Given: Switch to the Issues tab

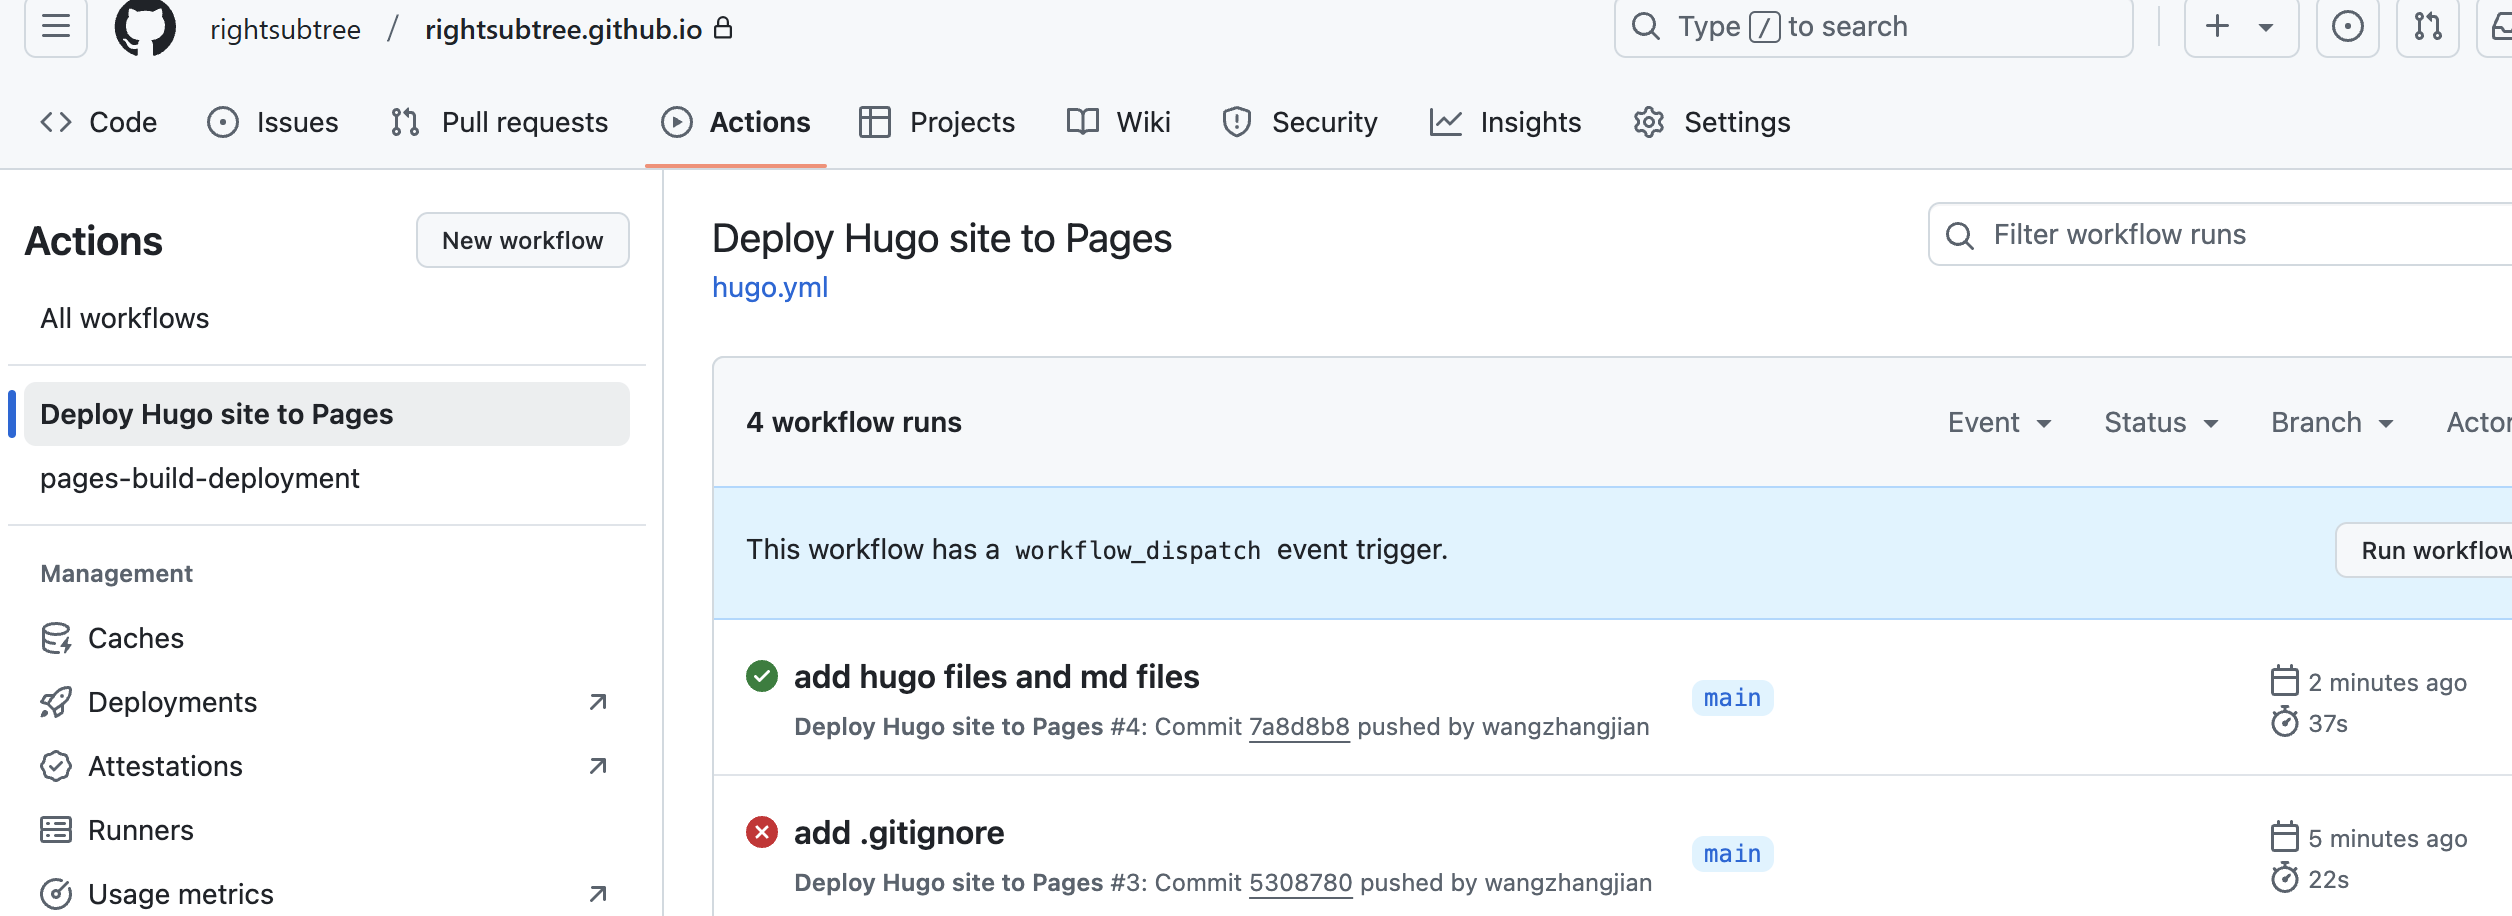Looking at the screenshot, I should point(273,122).
